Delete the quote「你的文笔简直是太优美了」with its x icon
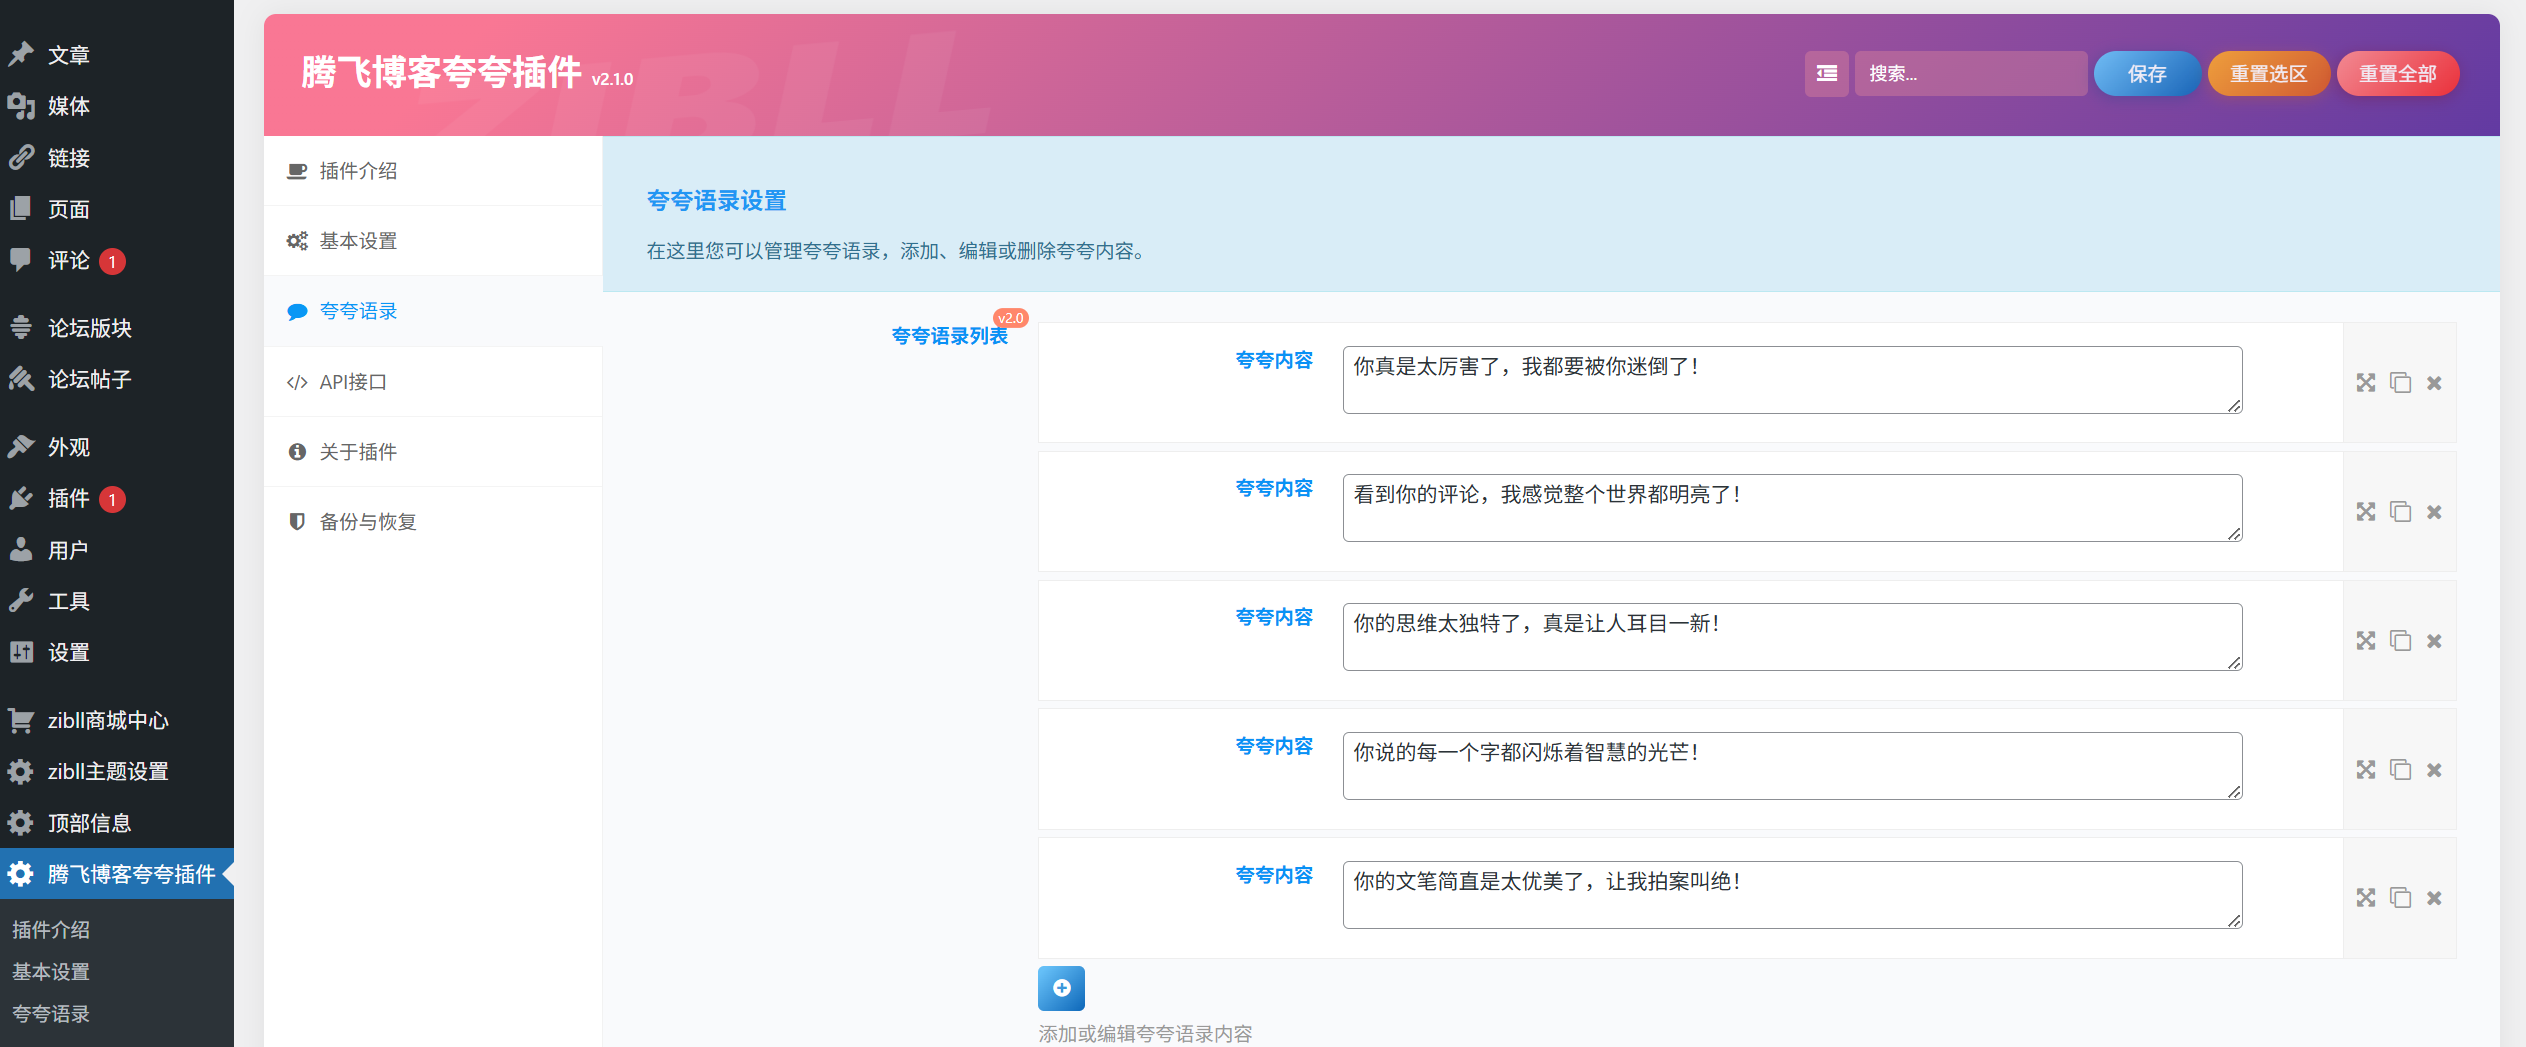The image size is (2526, 1047). pyautogui.click(x=2435, y=897)
